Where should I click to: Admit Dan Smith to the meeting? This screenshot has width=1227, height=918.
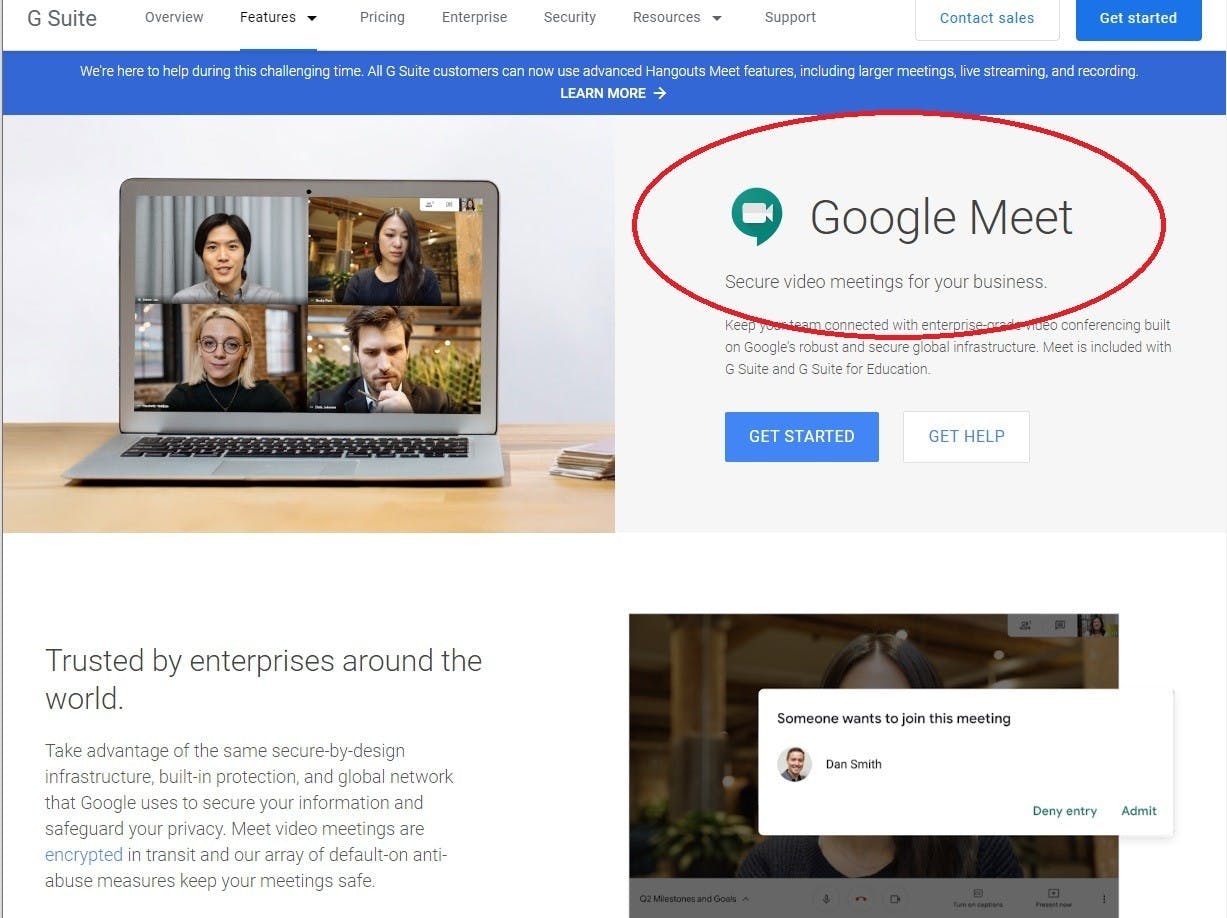1139,811
